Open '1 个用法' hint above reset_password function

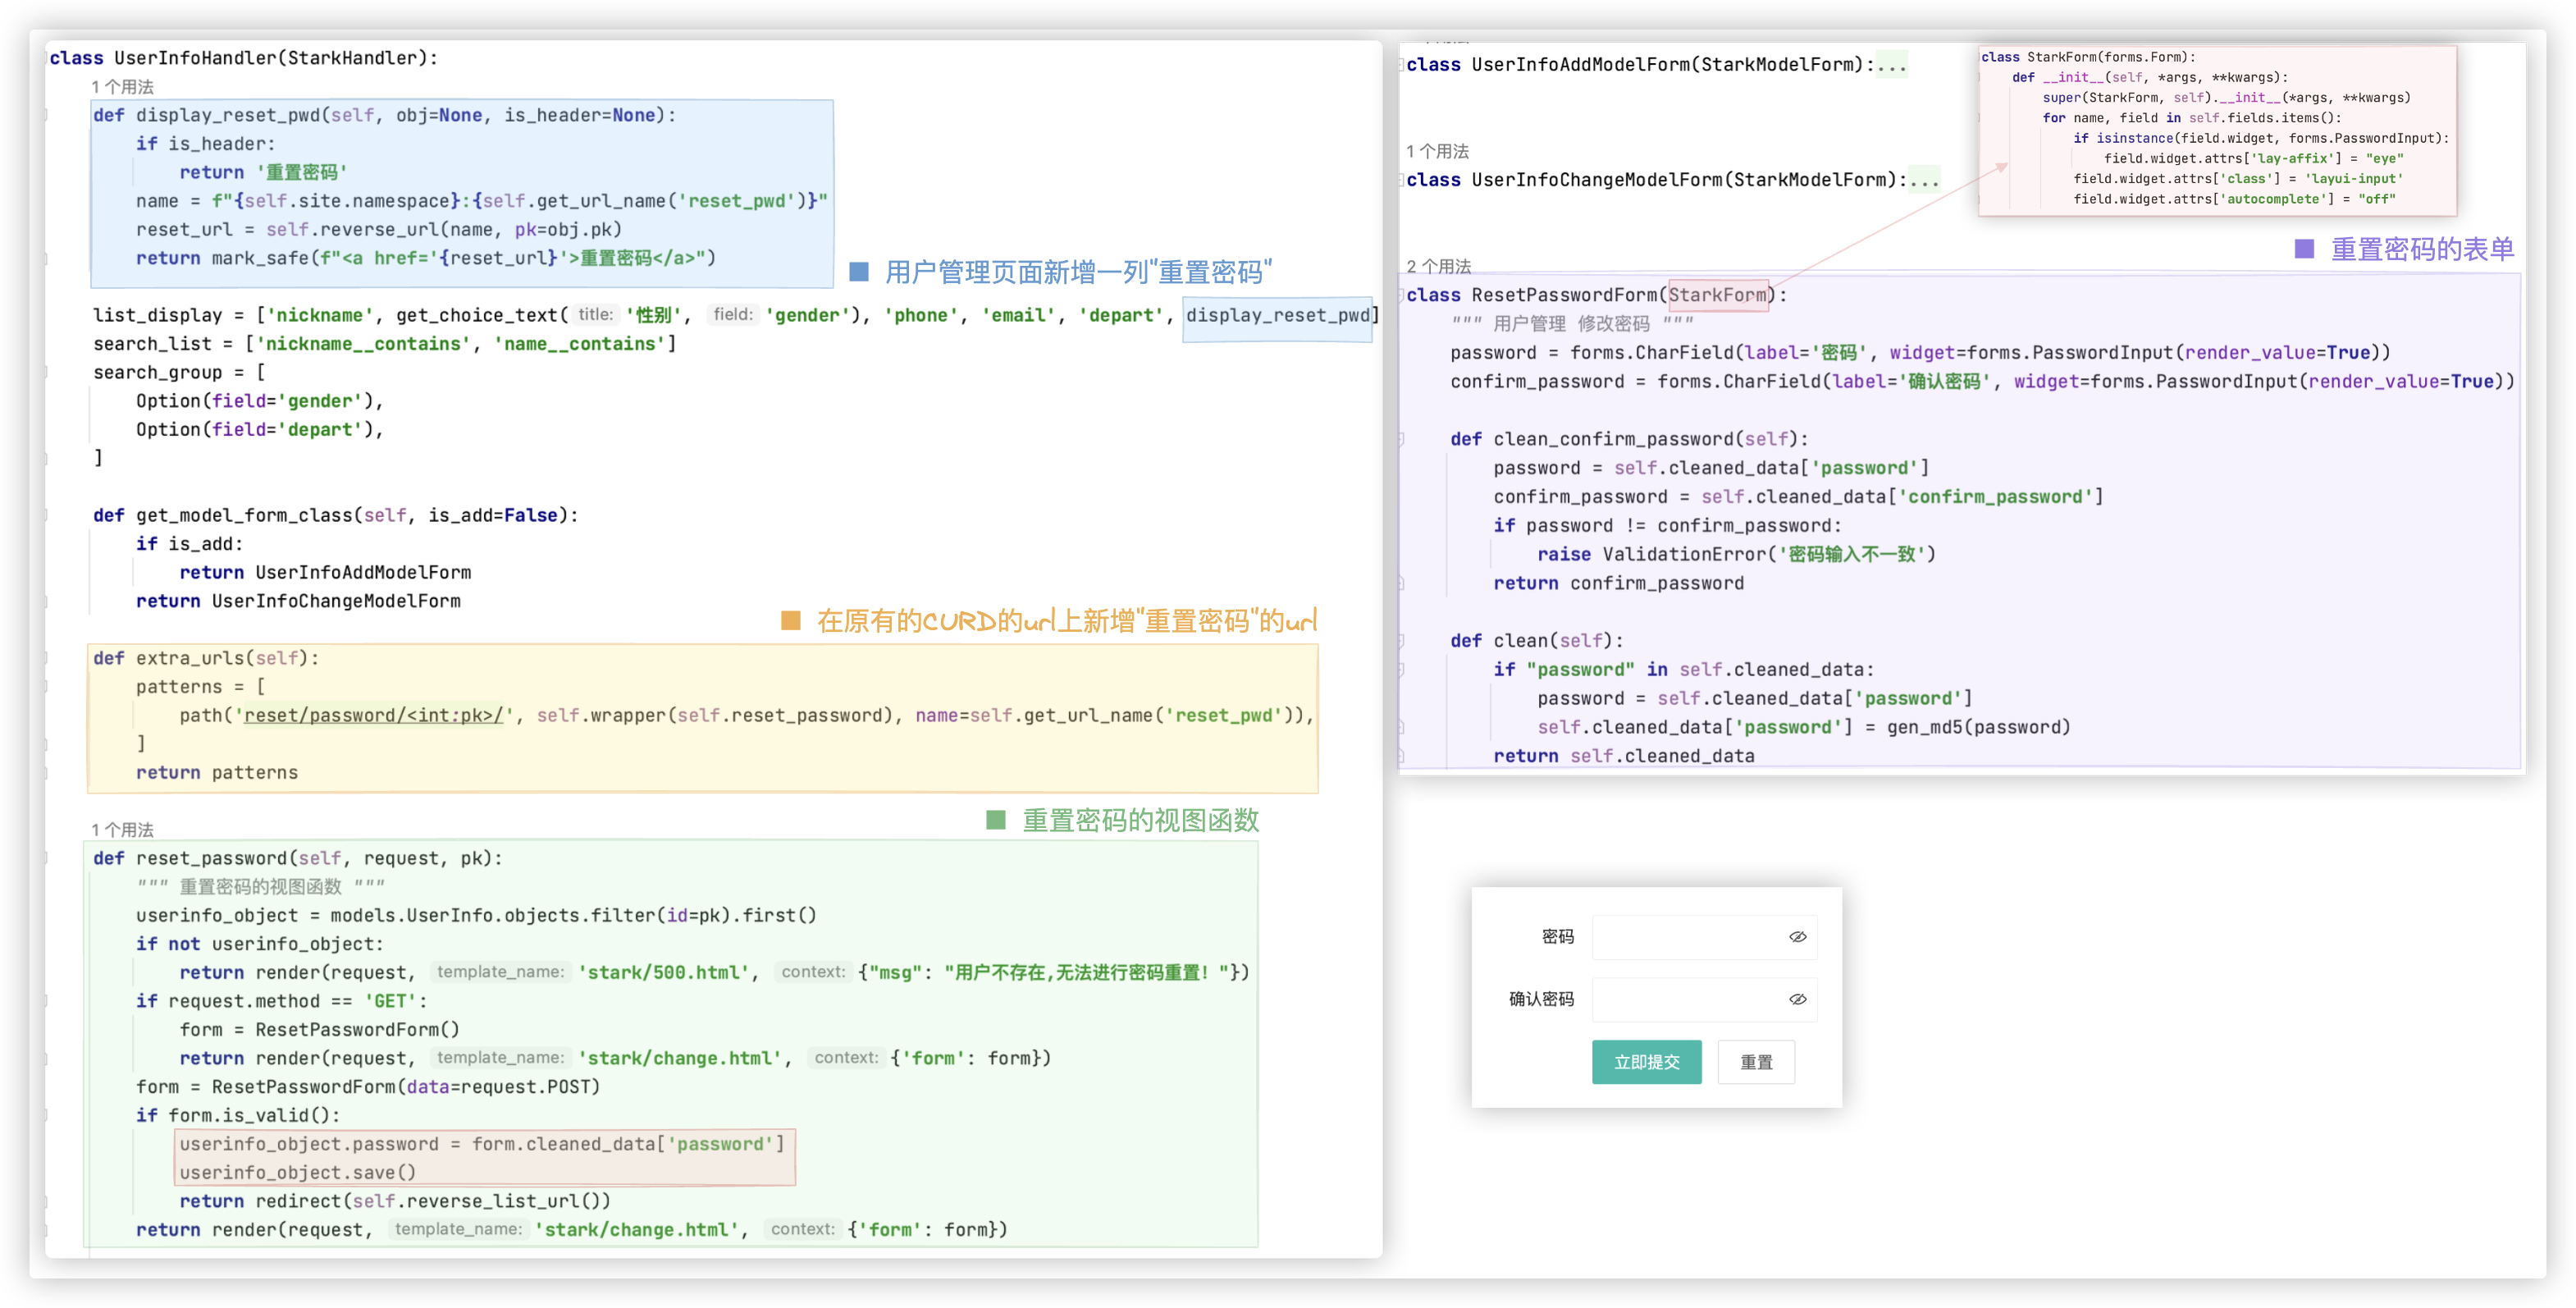[x=122, y=830]
